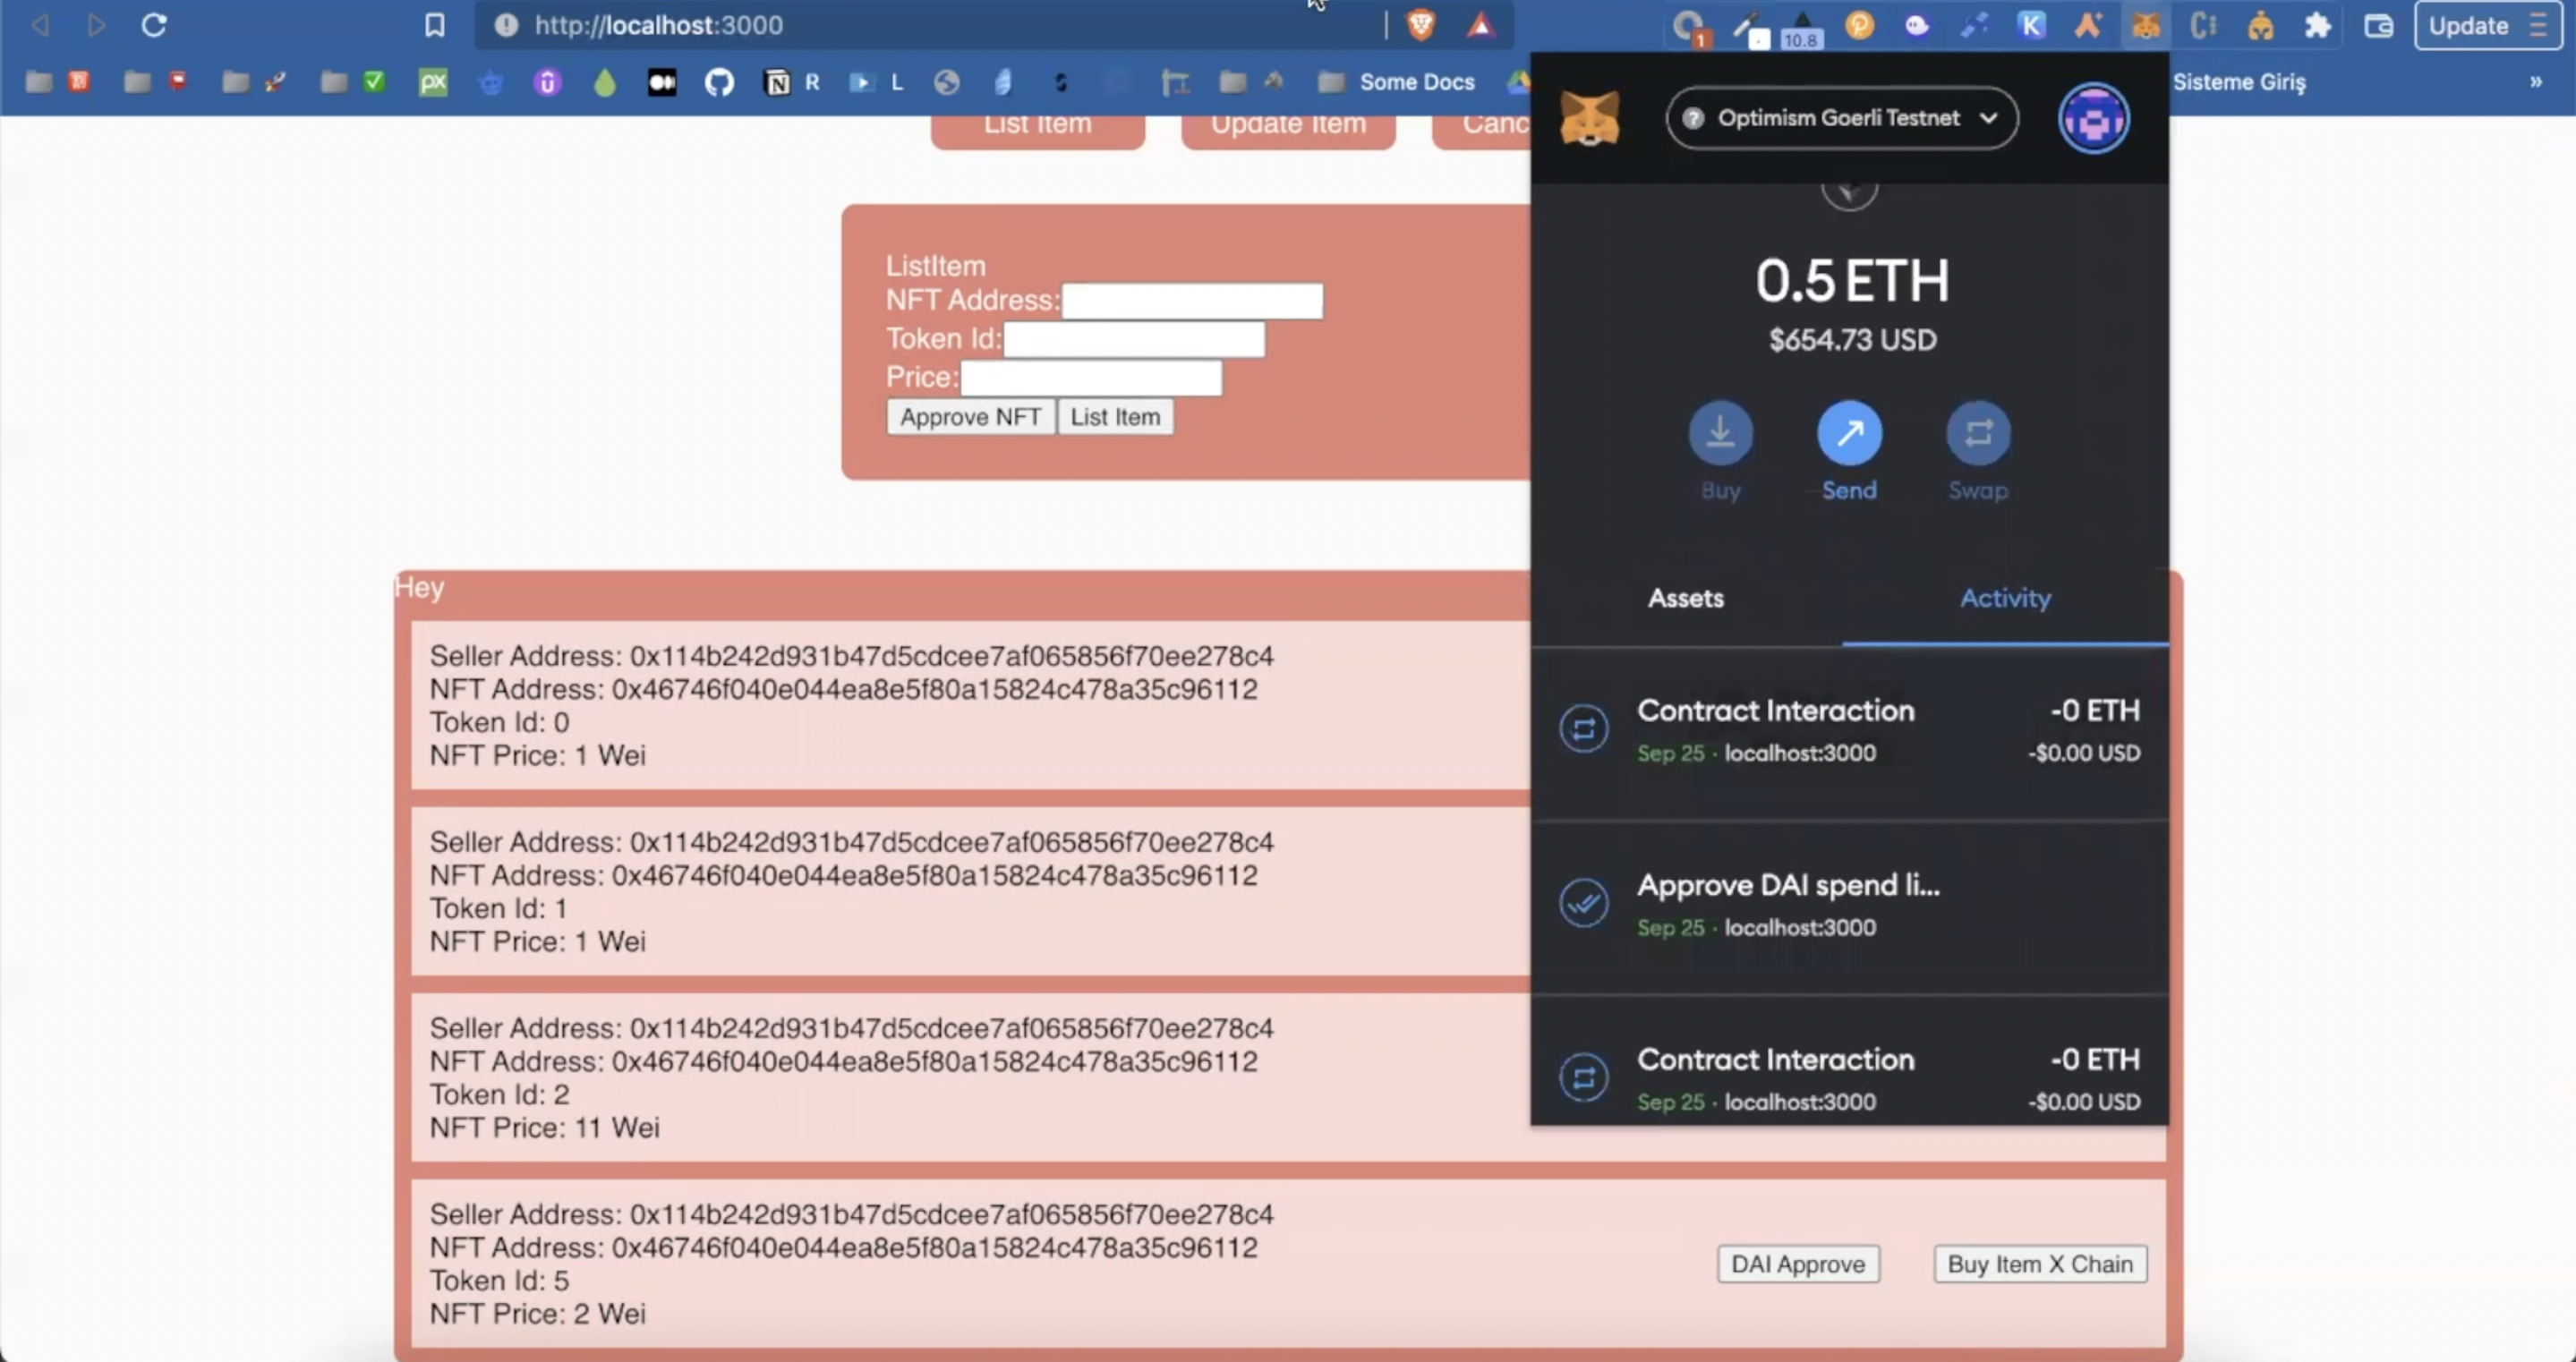This screenshot has width=2576, height=1362.
Task: Click the MetaMask fox icon
Action: point(1586,117)
